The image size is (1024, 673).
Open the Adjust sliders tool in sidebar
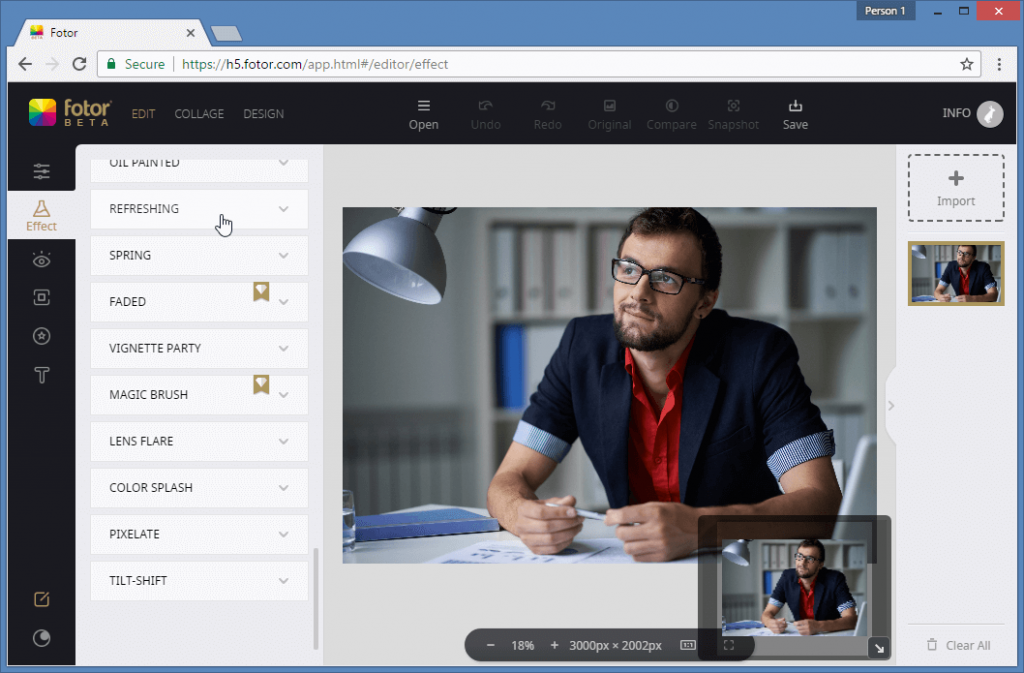pyautogui.click(x=41, y=170)
